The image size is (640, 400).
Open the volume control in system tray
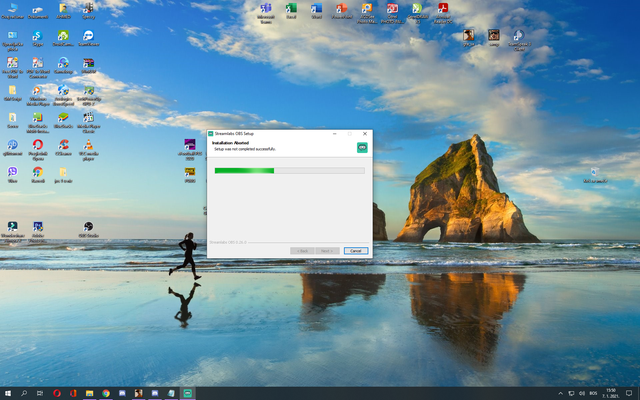coord(582,393)
